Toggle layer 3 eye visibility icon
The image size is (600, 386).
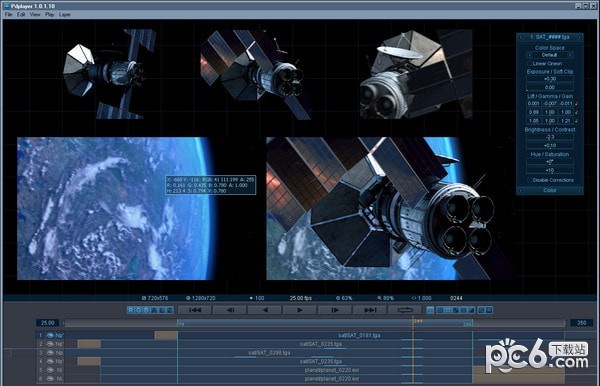pyautogui.click(x=50, y=353)
